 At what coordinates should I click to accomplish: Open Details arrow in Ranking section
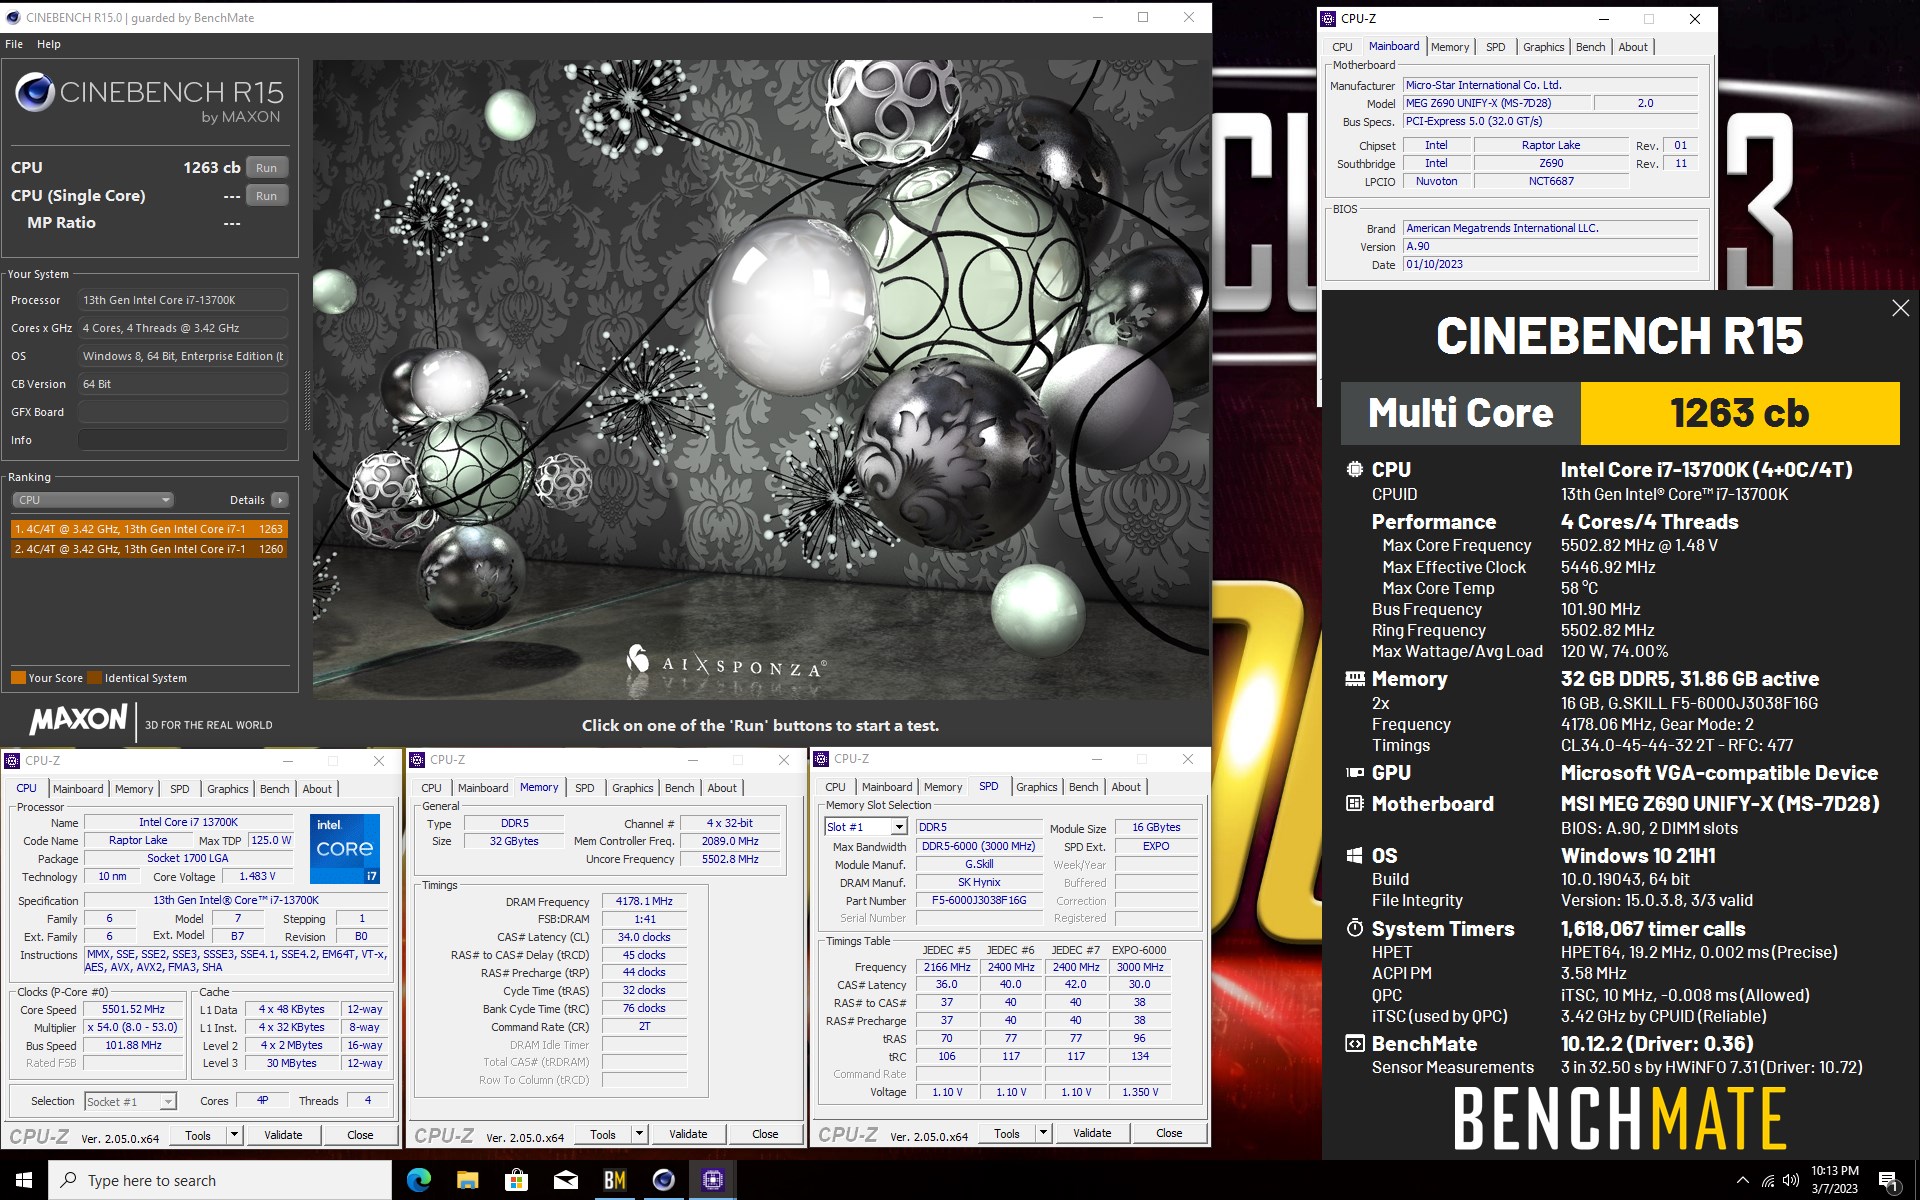point(280,500)
